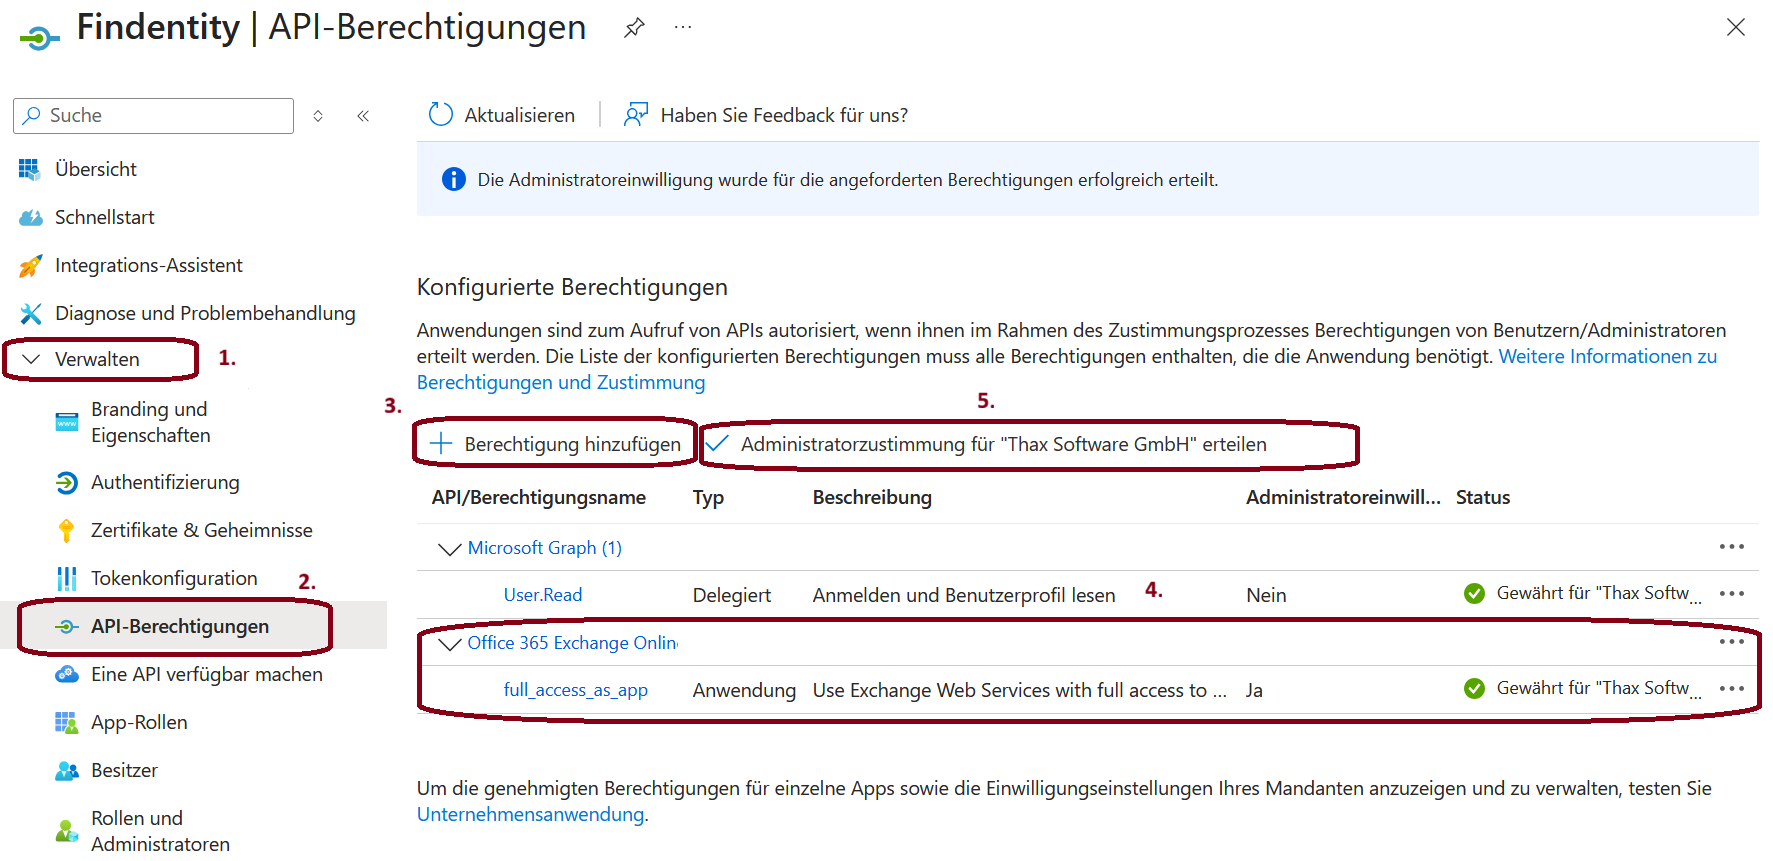Open Schnellstart in the sidebar

tap(105, 217)
